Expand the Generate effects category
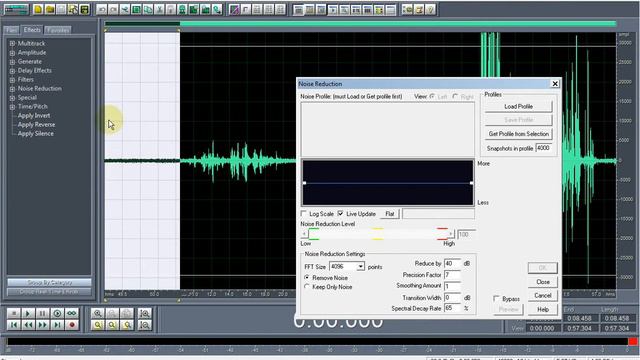The image size is (640, 360). coord(12,62)
